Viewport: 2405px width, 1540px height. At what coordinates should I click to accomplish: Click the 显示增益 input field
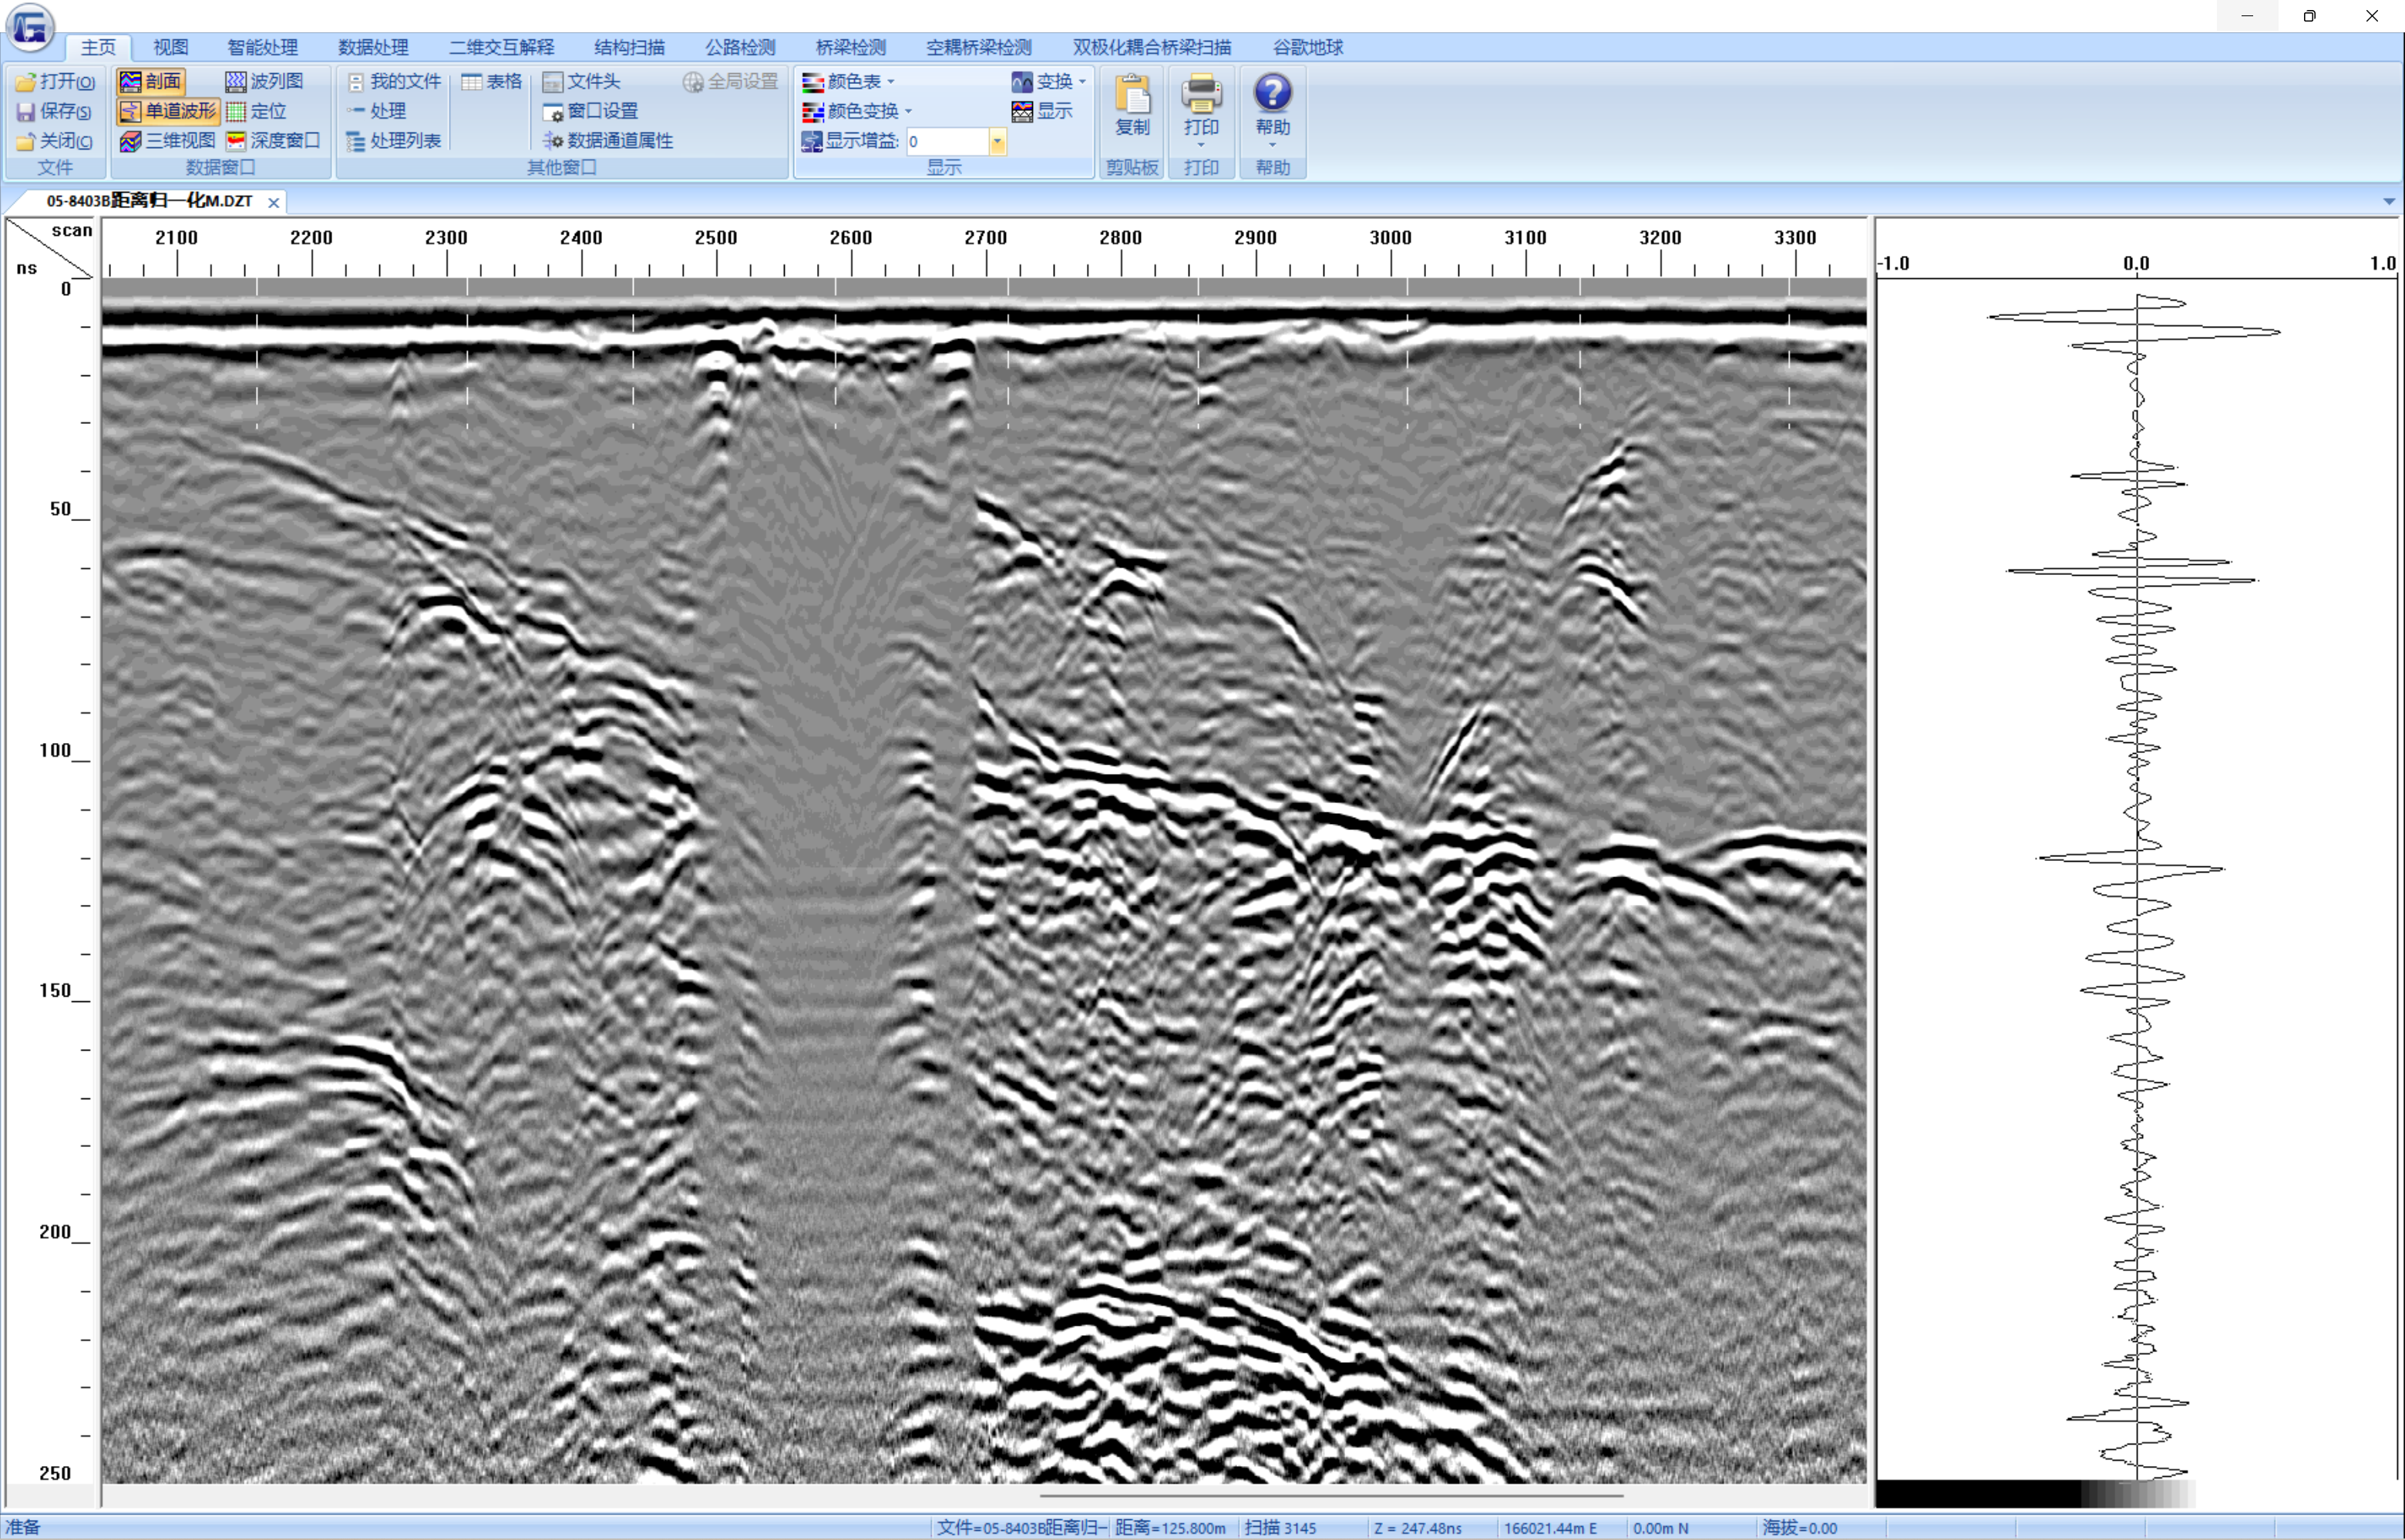(948, 142)
